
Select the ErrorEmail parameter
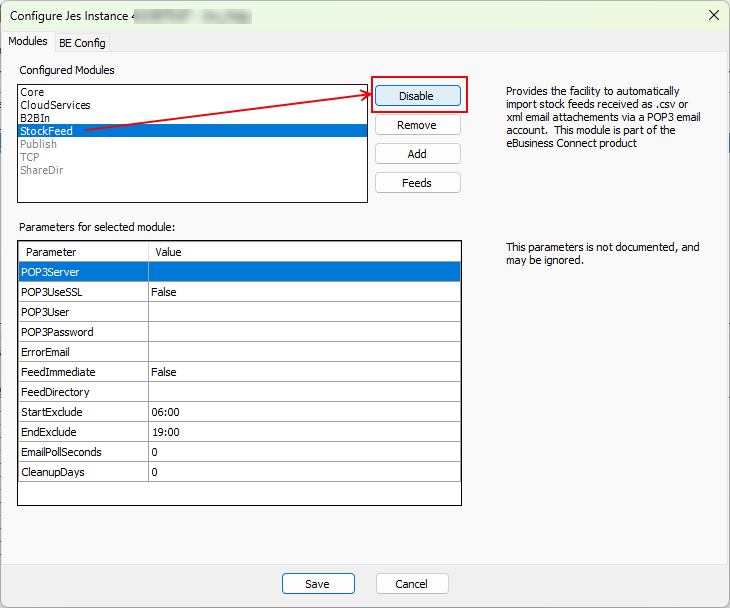coord(83,352)
